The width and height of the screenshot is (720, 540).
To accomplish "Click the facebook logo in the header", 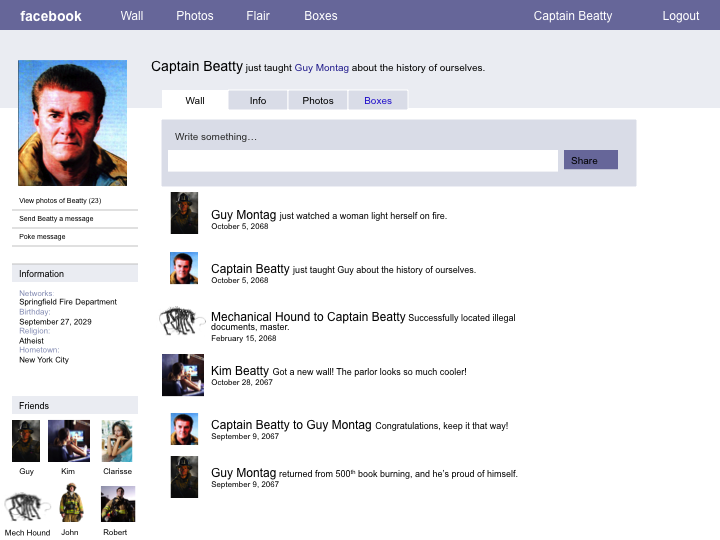I will [51, 16].
